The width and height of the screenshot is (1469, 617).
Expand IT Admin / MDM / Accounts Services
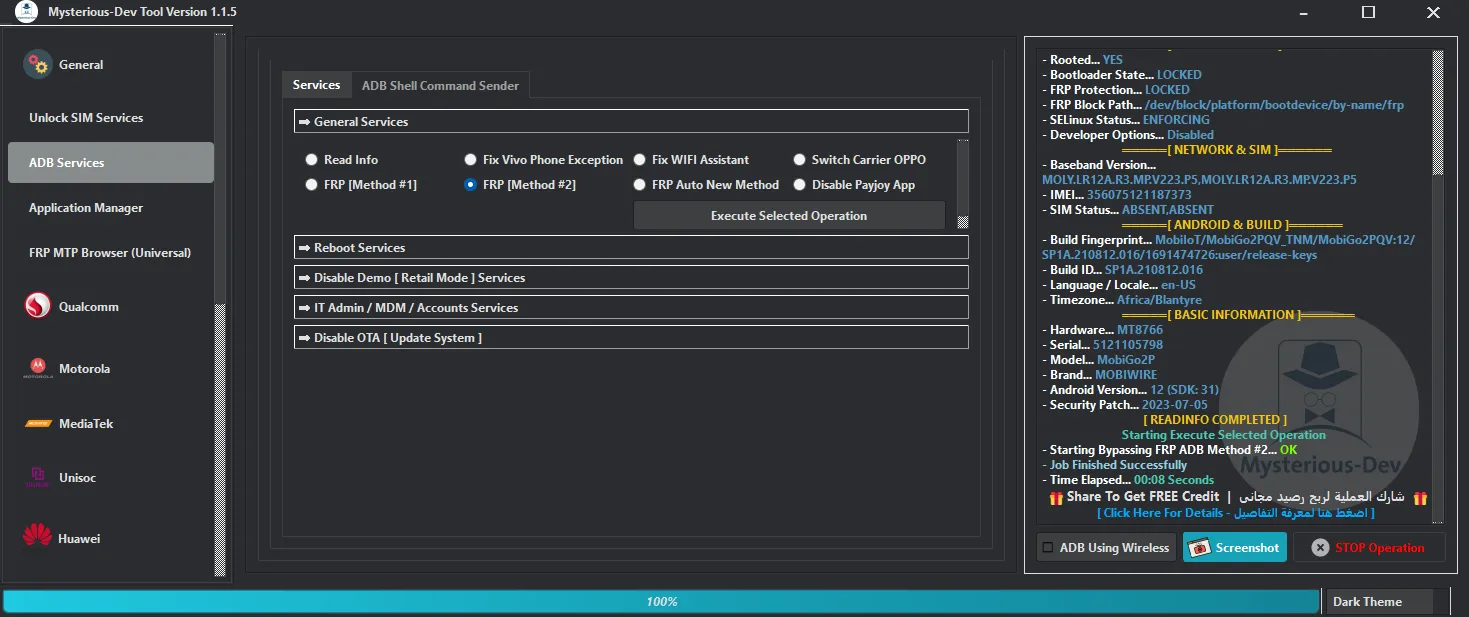coord(631,308)
